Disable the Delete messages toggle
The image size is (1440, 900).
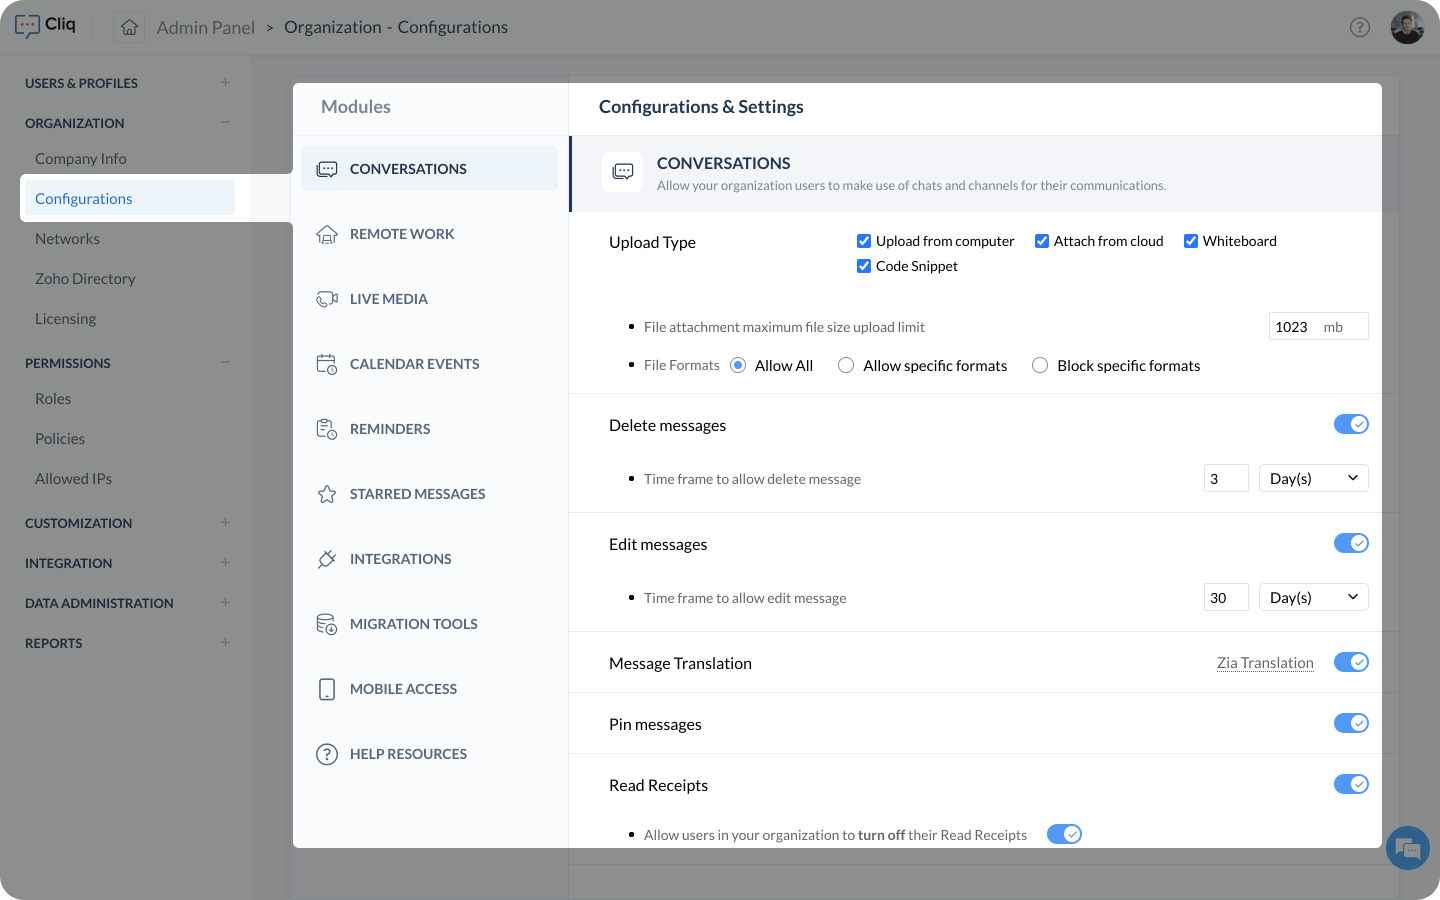pyautogui.click(x=1350, y=425)
